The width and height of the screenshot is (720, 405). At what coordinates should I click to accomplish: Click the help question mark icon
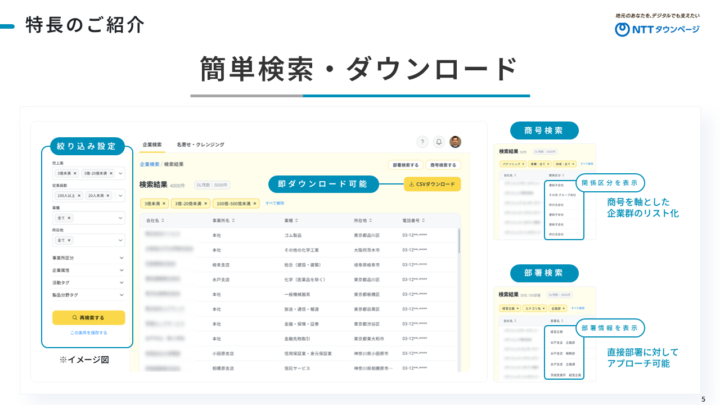[422, 142]
